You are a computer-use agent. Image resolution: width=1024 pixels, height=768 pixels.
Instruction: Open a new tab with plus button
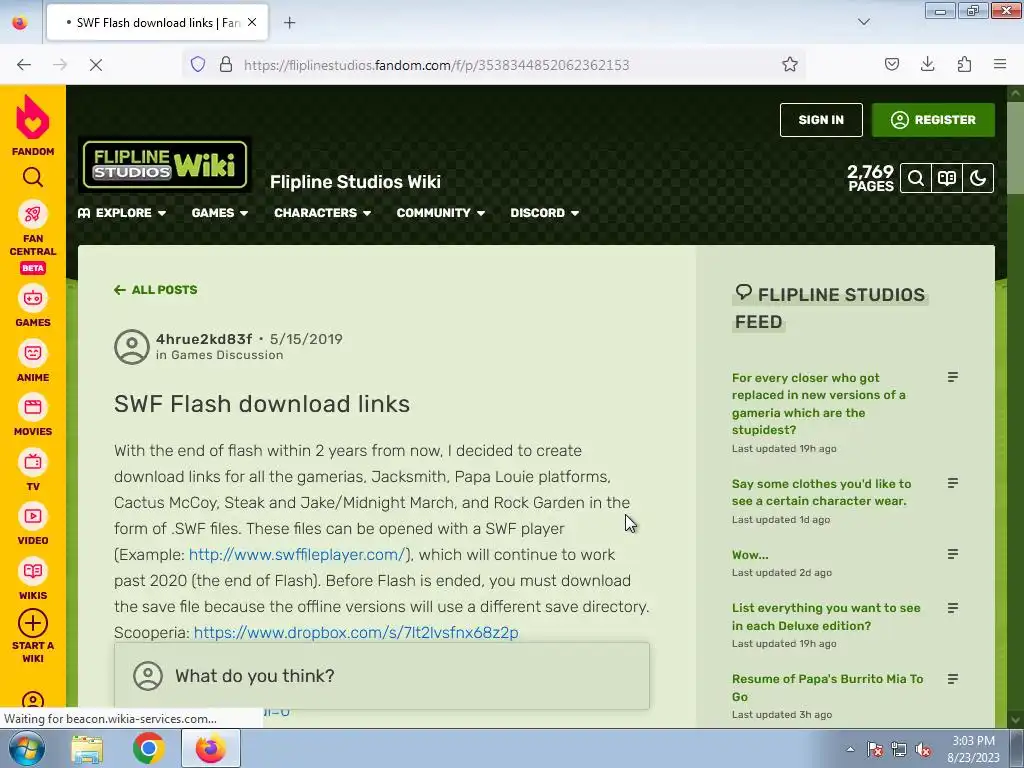coord(290,23)
